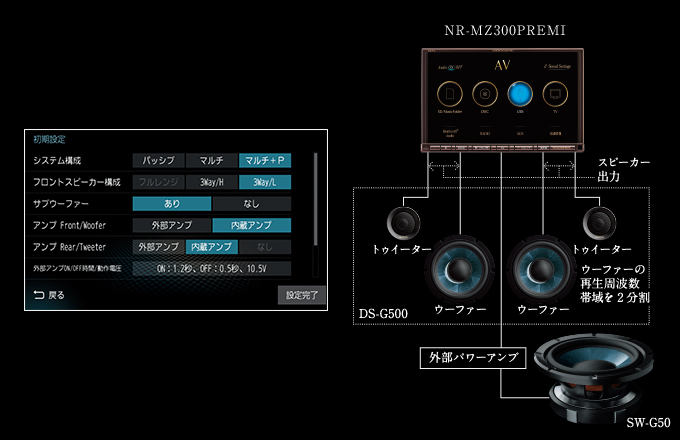Choose マルチ for system configuration
The height and width of the screenshot is (440, 680).
click(211, 160)
